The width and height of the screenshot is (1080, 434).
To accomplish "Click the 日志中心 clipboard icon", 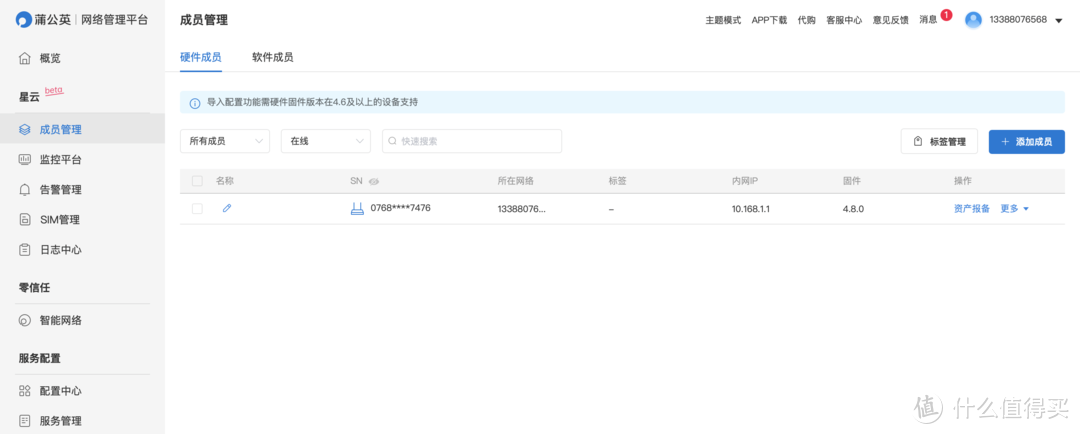I will tap(25, 249).
